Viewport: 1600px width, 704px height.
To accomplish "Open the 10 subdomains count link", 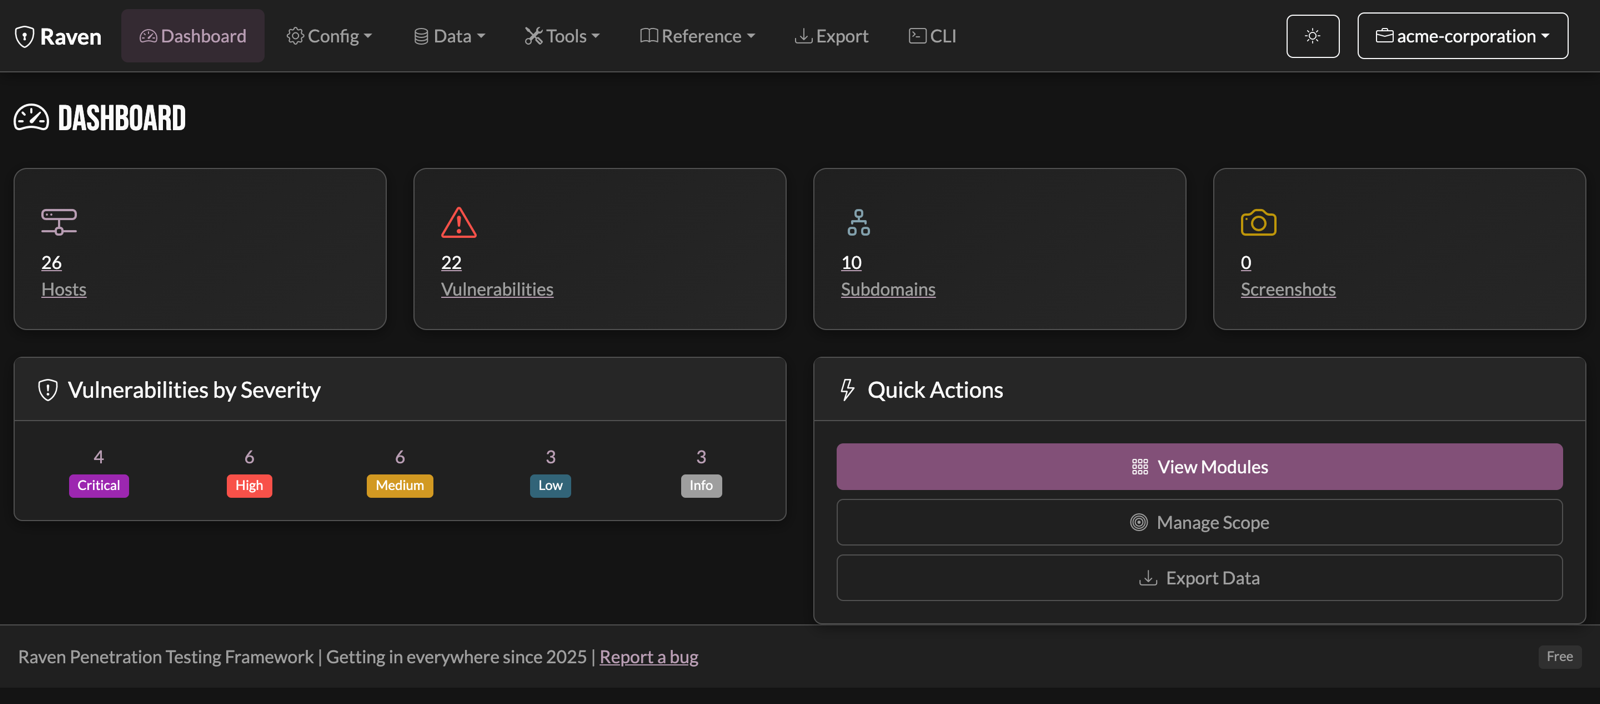I will point(851,262).
